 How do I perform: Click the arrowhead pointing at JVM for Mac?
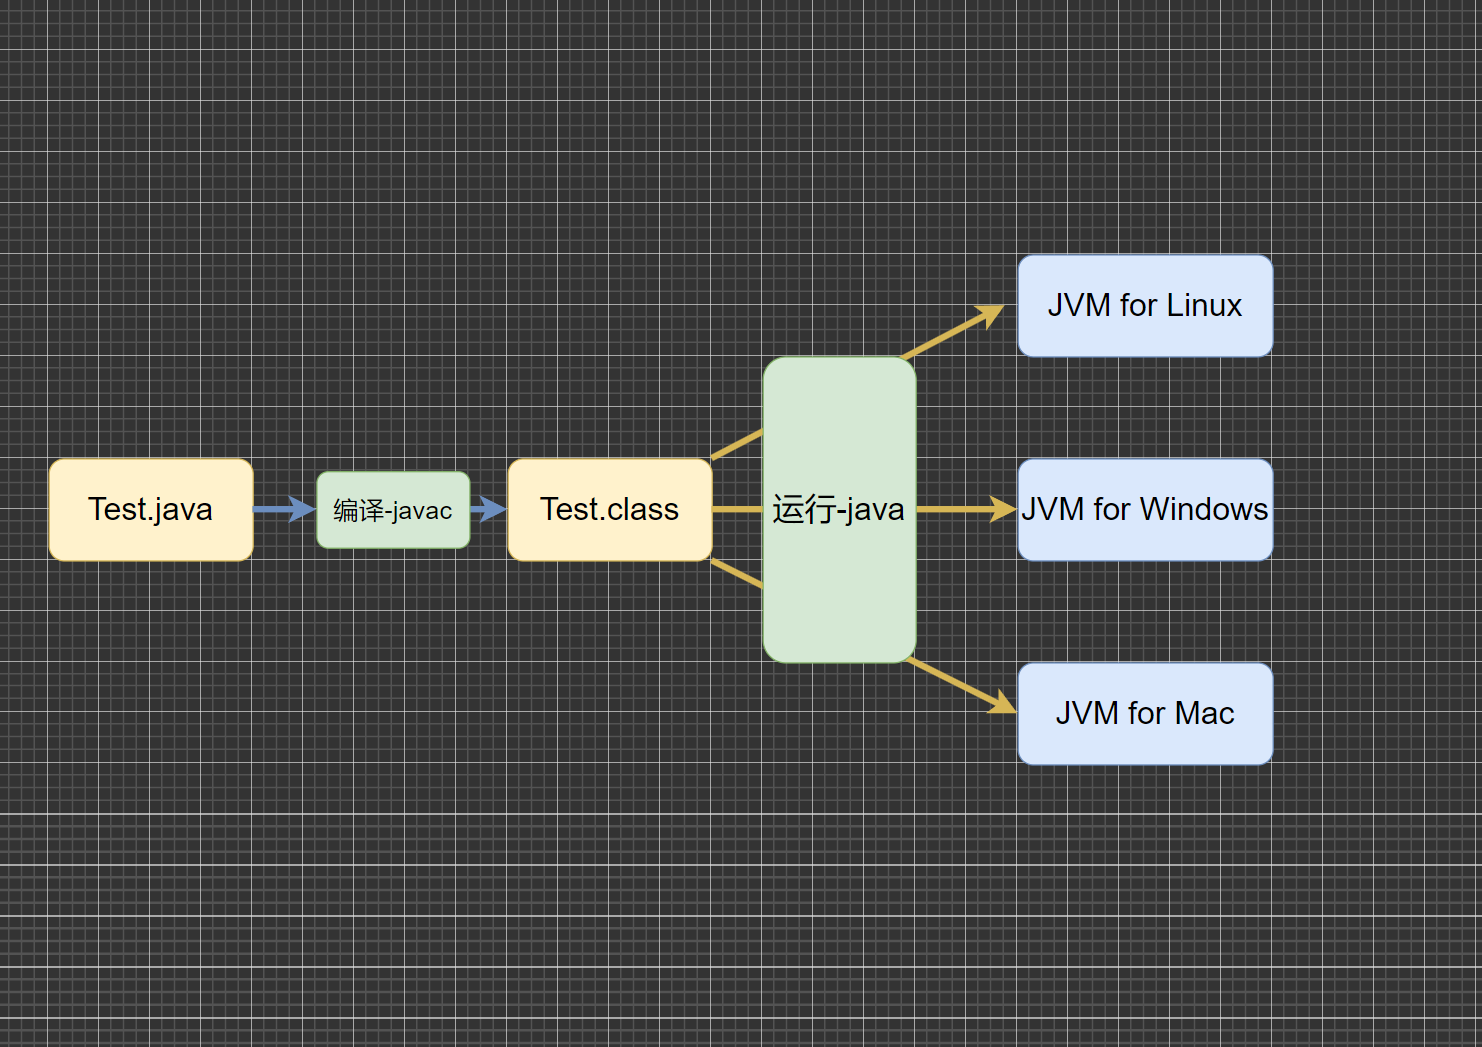point(1001,705)
